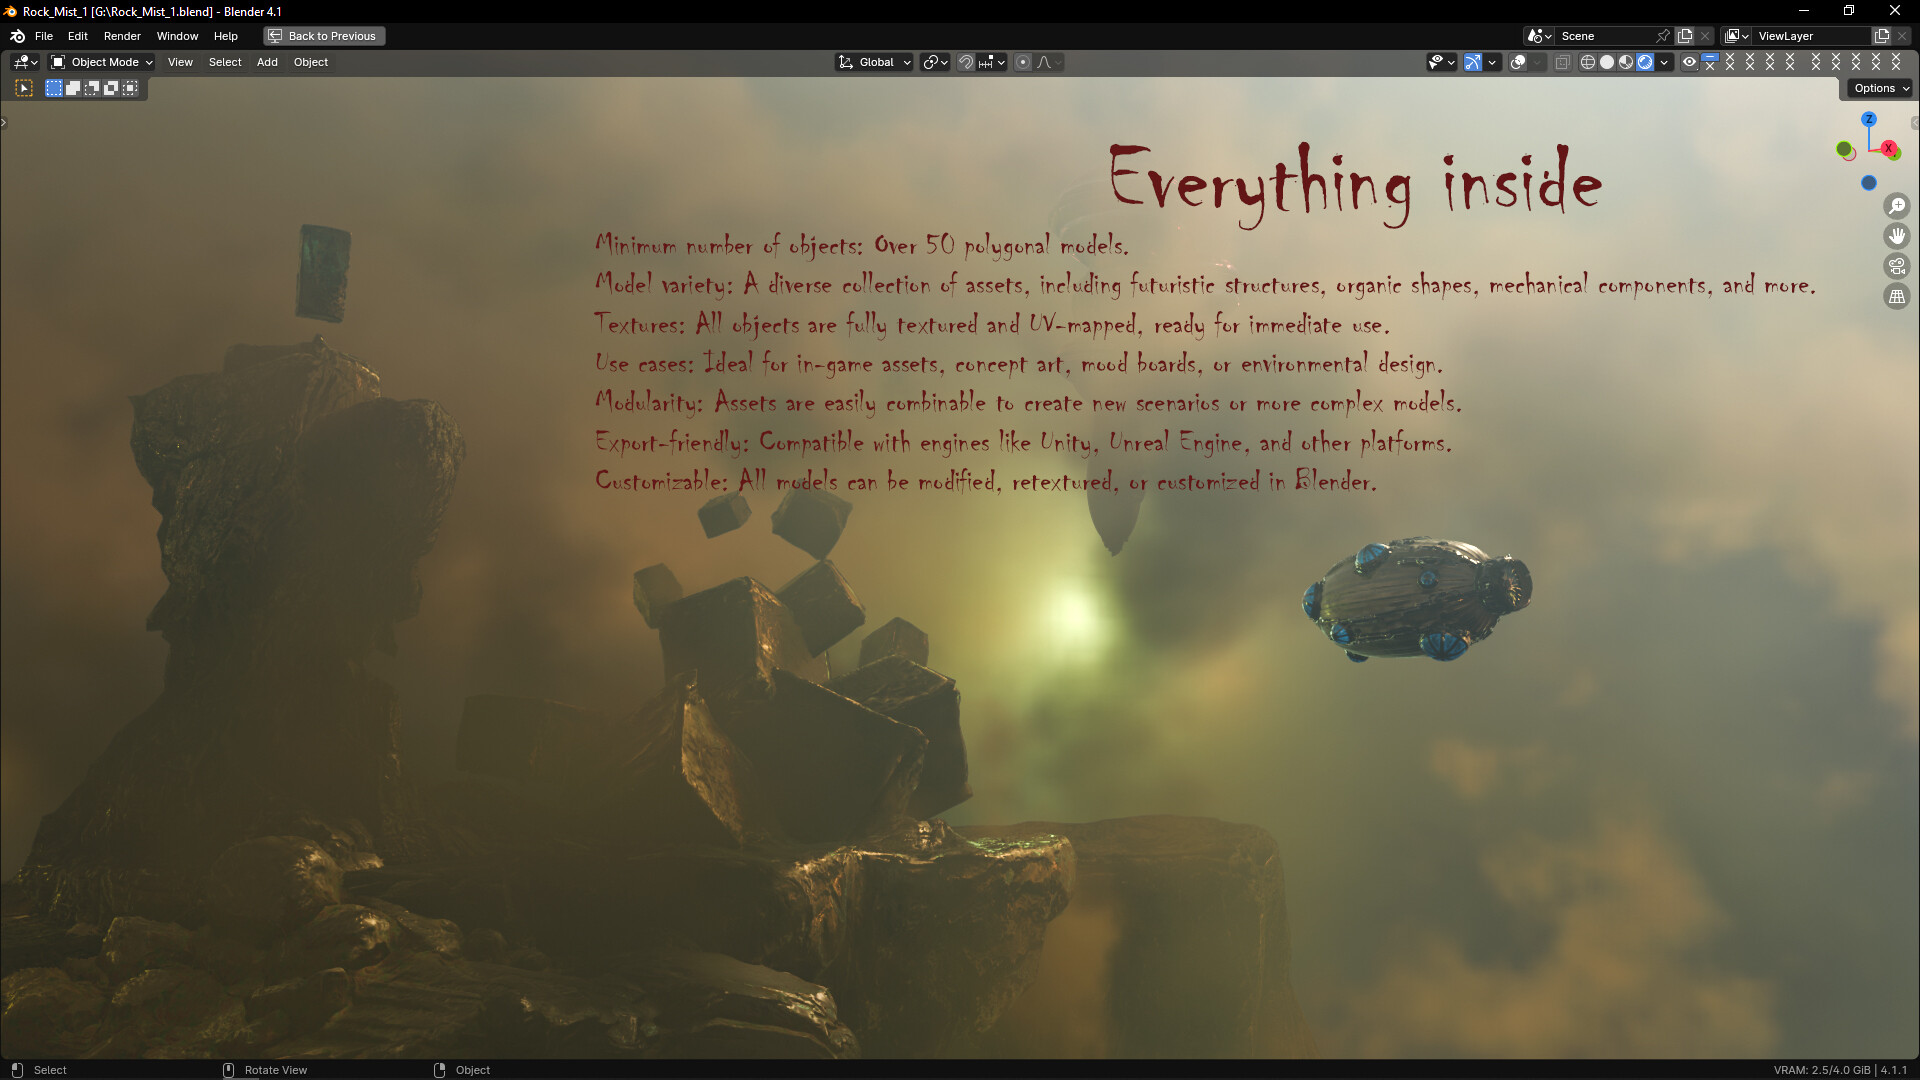Screen dimensions: 1920x1080
Task: Toggle camera view with the camera gizmo
Action: click(1897, 266)
